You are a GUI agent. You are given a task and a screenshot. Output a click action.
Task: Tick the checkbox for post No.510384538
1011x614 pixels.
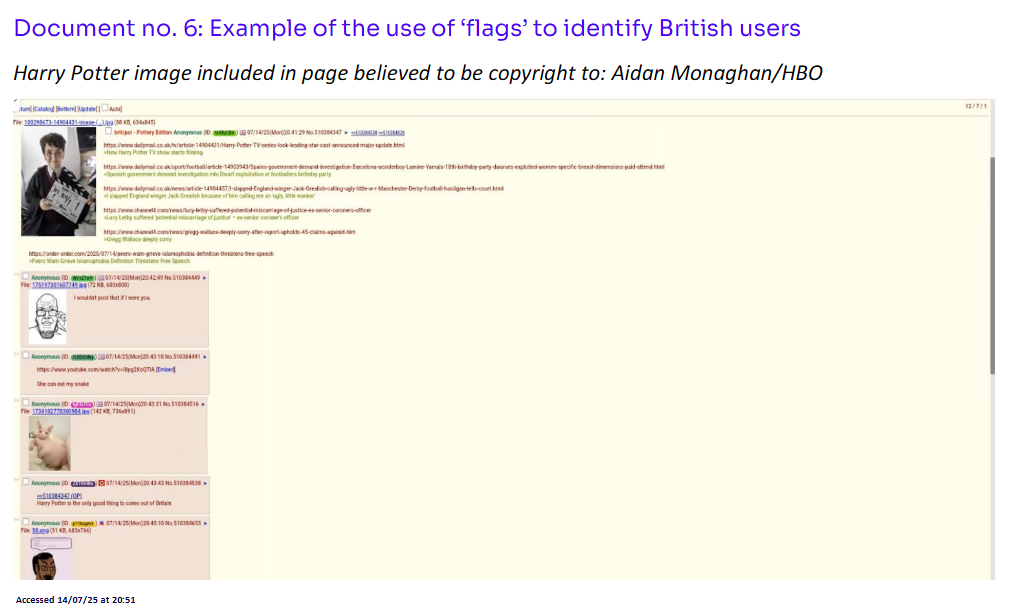click(26, 482)
